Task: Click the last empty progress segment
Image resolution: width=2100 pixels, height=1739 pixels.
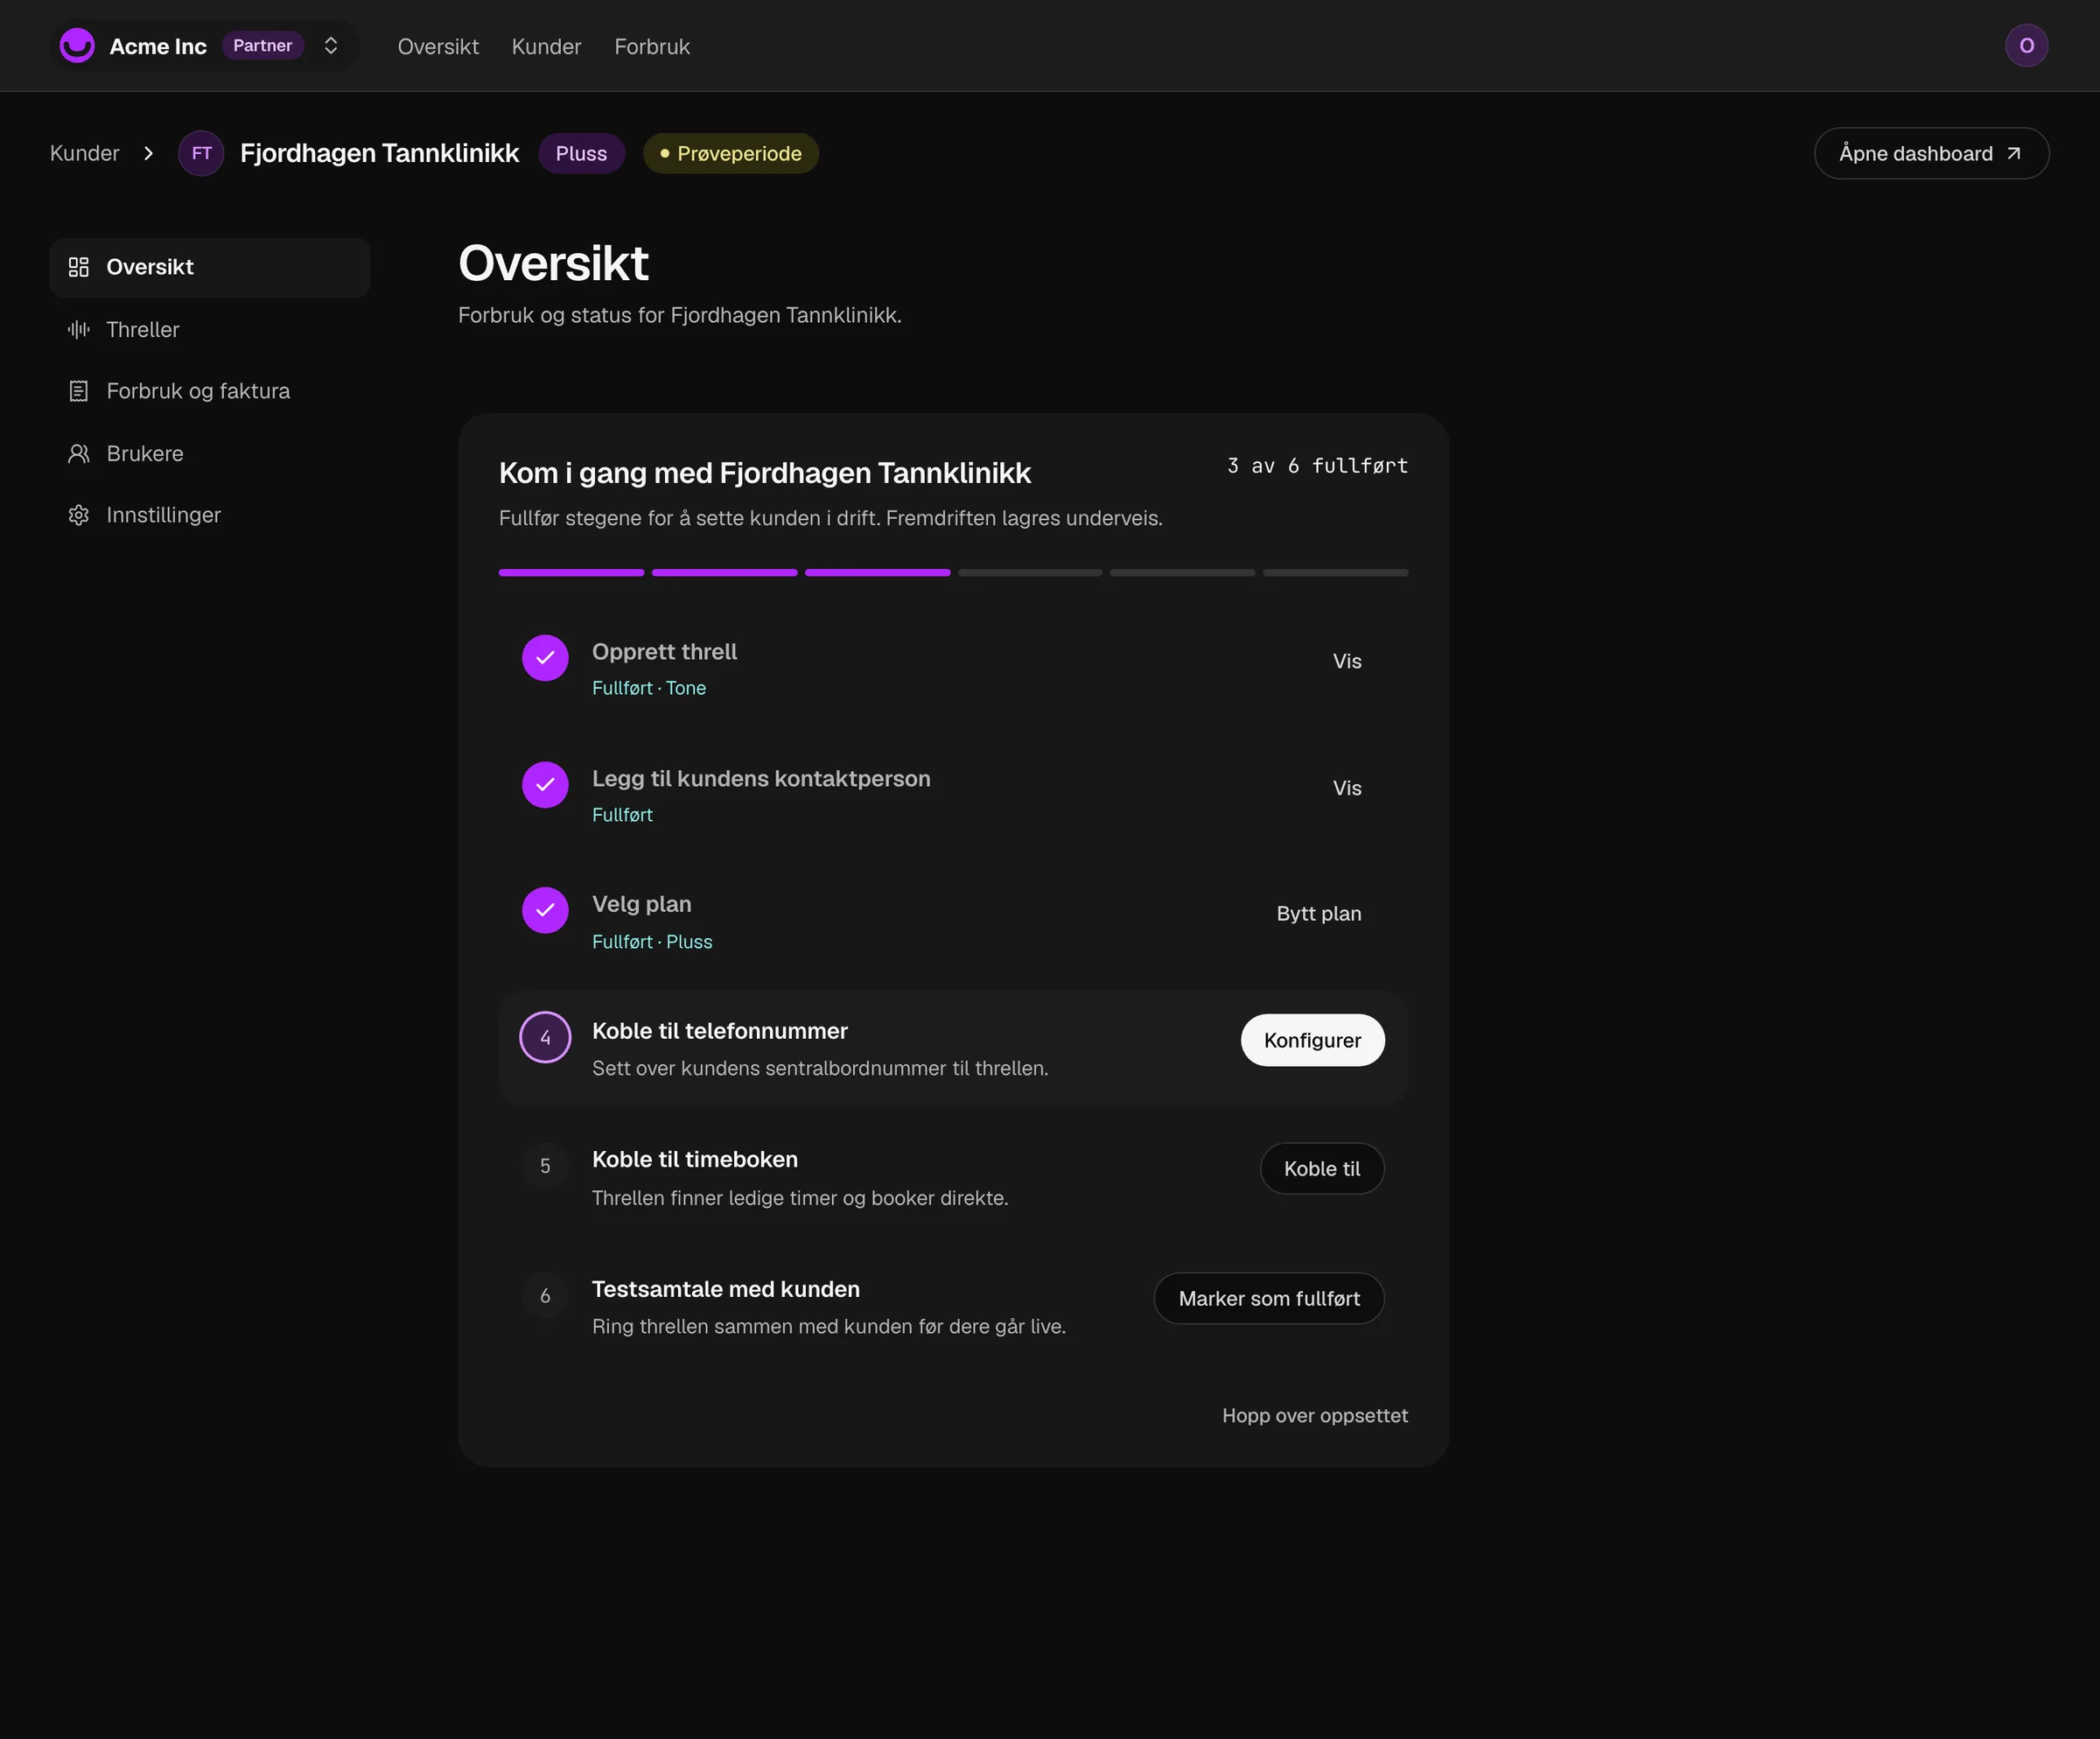Action: tap(1335, 573)
